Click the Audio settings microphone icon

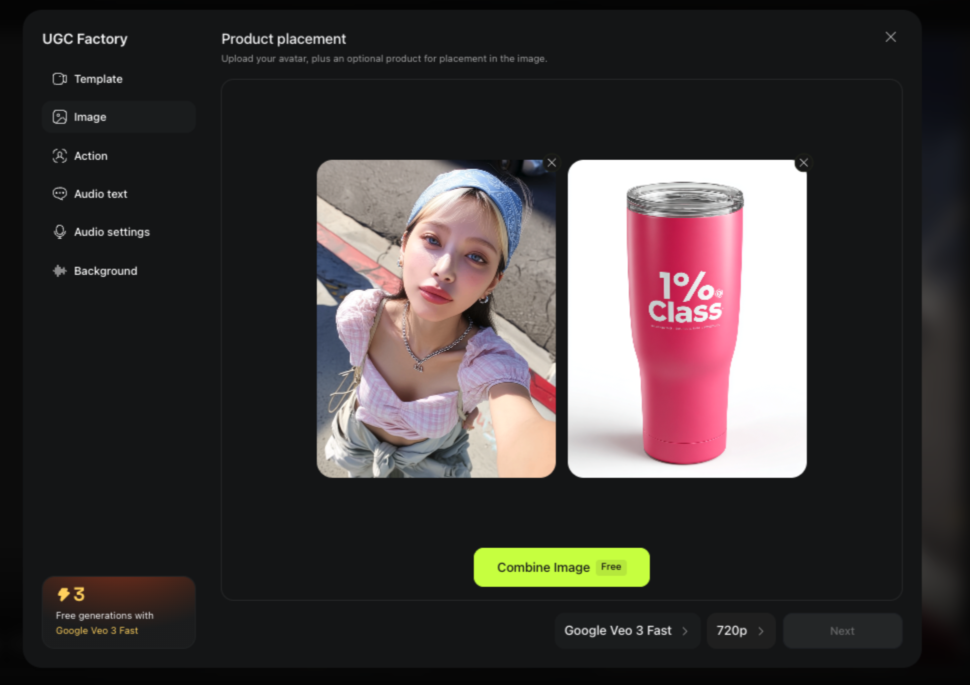(x=59, y=232)
